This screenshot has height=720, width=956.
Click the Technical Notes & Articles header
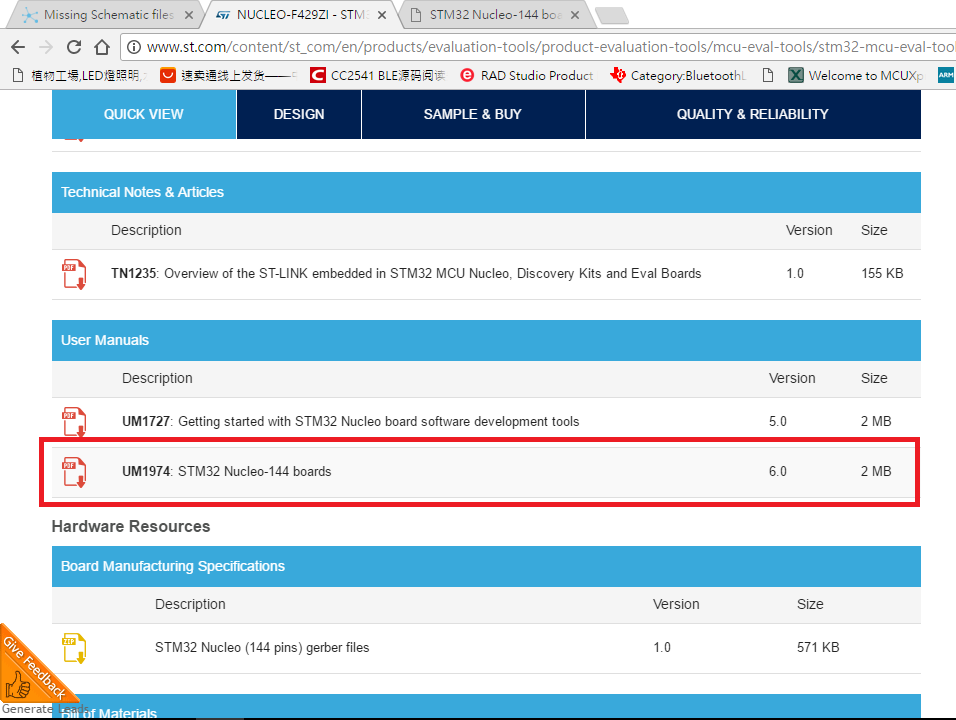pos(487,192)
